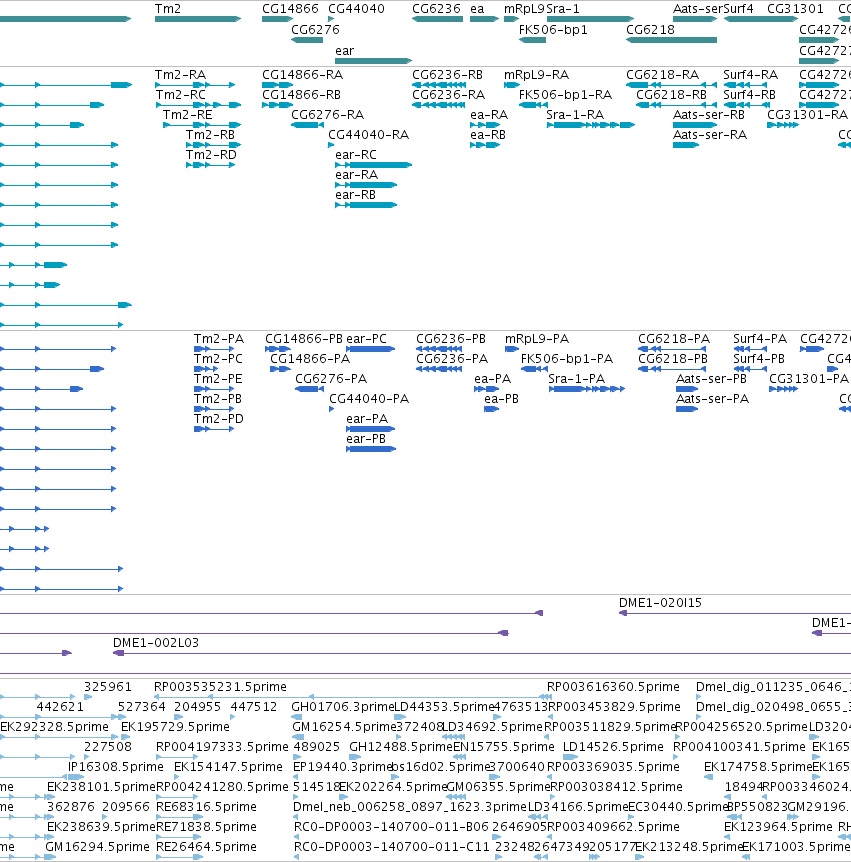The height and width of the screenshot is (862, 851).
Task: Click EST RP003616360.5prime
Action: click(x=613, y=687)
